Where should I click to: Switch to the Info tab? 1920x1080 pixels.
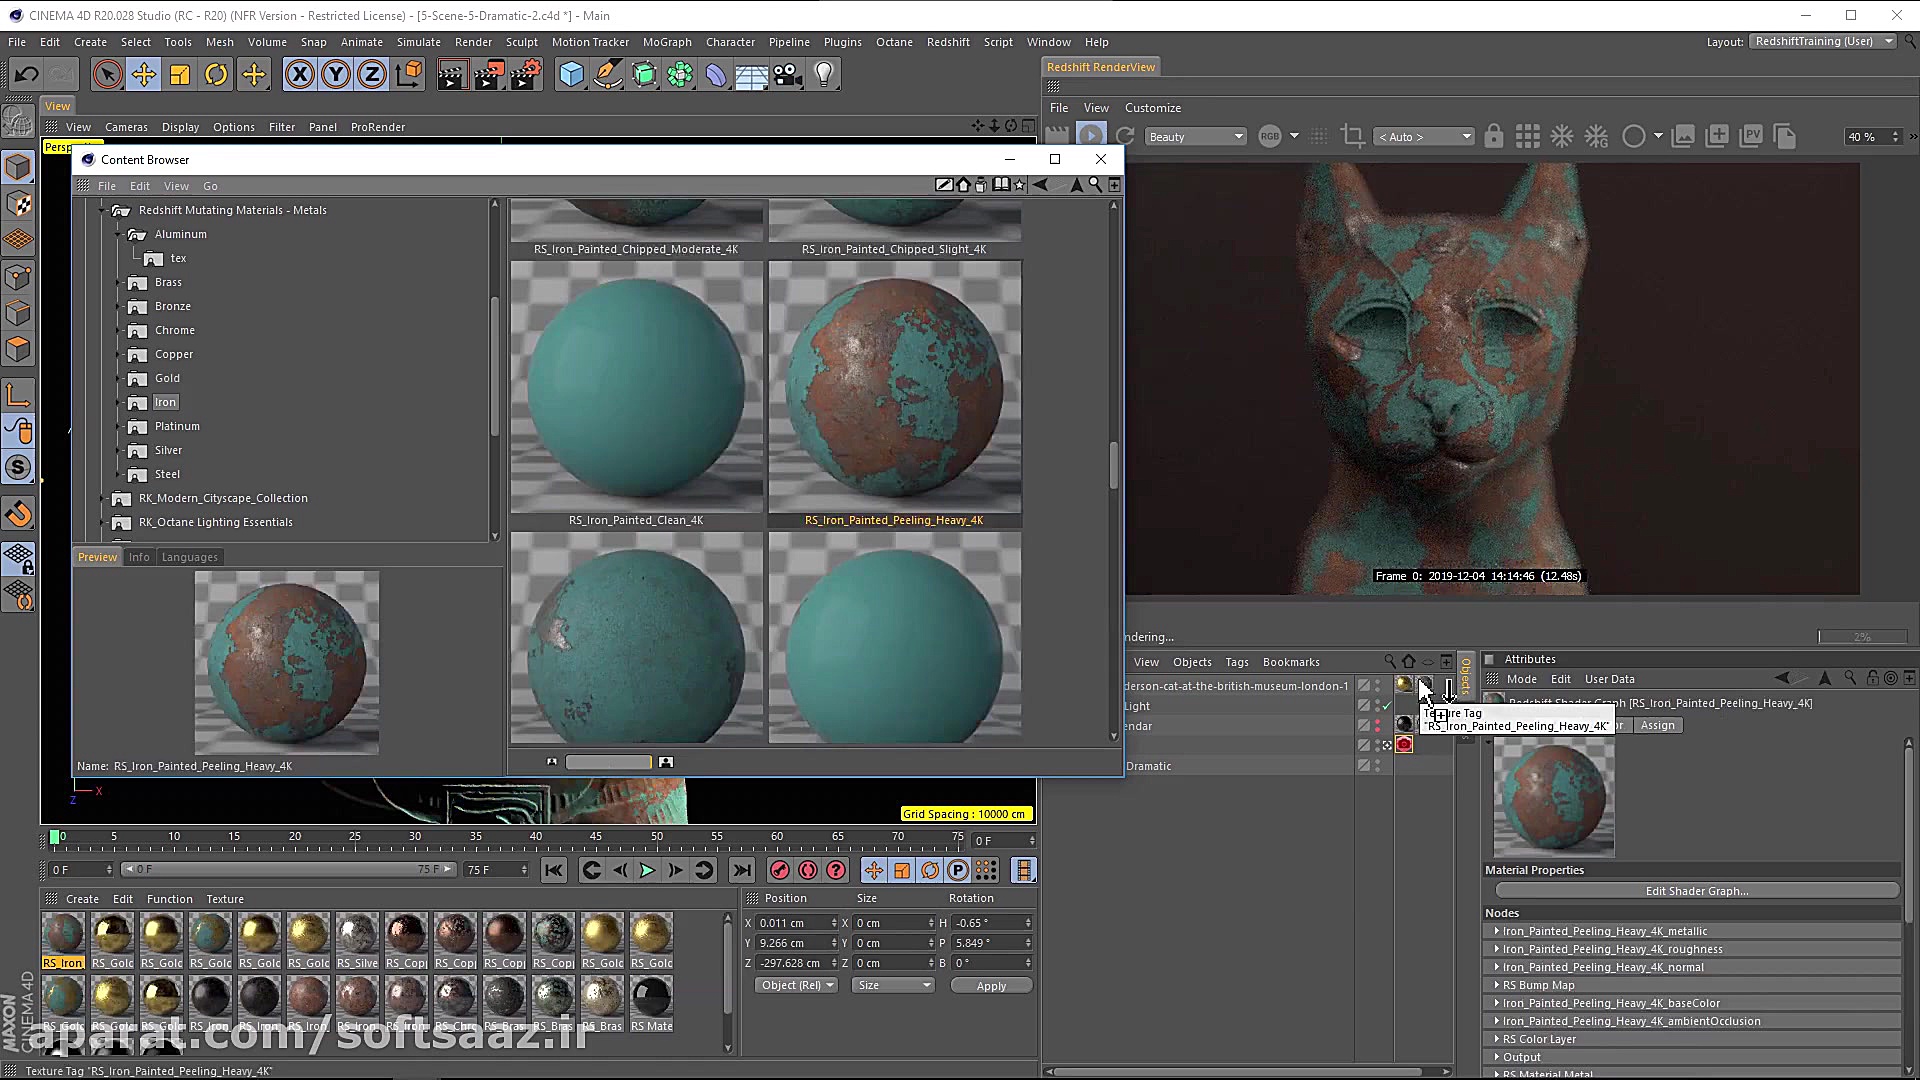click(x=139, y=557)
